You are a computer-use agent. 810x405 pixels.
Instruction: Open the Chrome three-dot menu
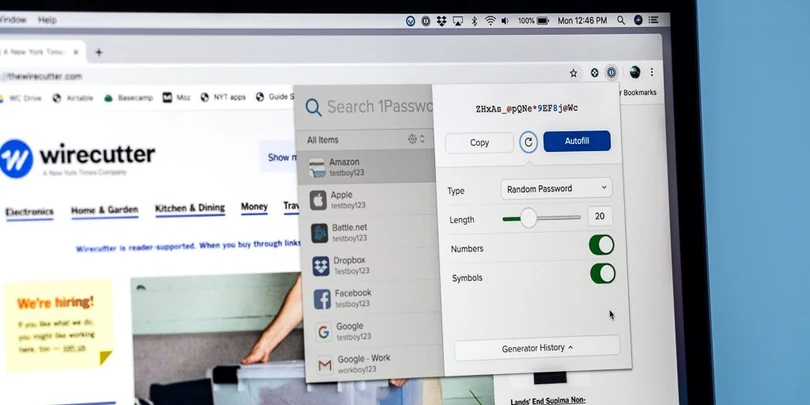tap(652, 72)
